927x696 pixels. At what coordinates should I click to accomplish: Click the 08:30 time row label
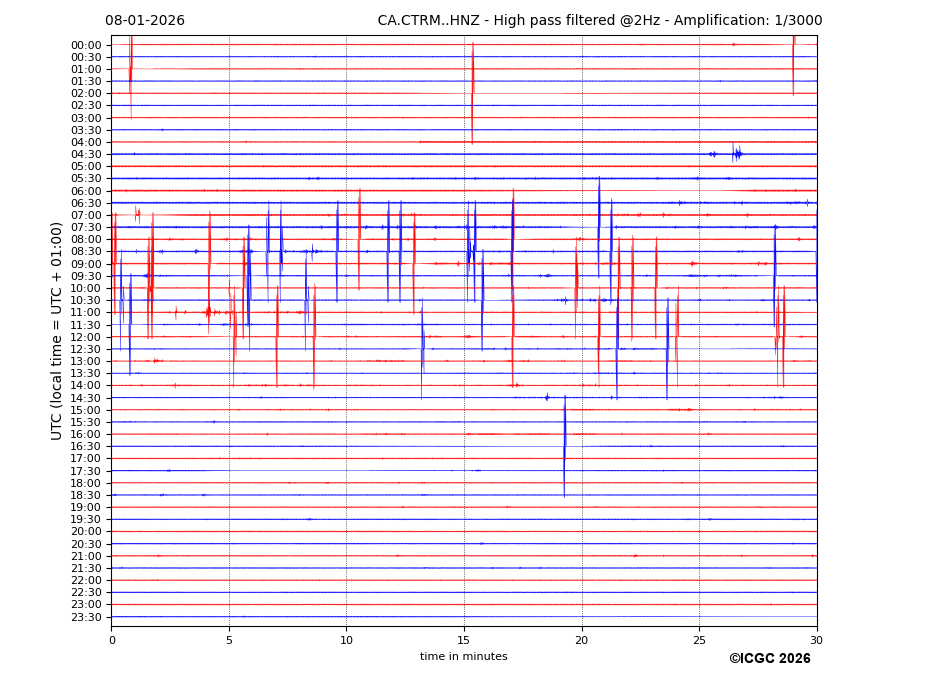coord(85,252)
